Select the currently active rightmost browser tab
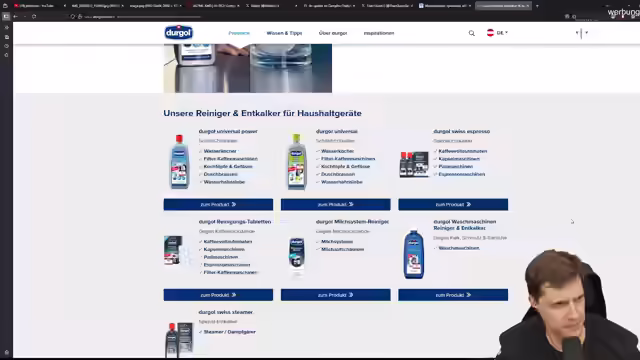Screen dimensions: 640x360 tap(503, 6)
